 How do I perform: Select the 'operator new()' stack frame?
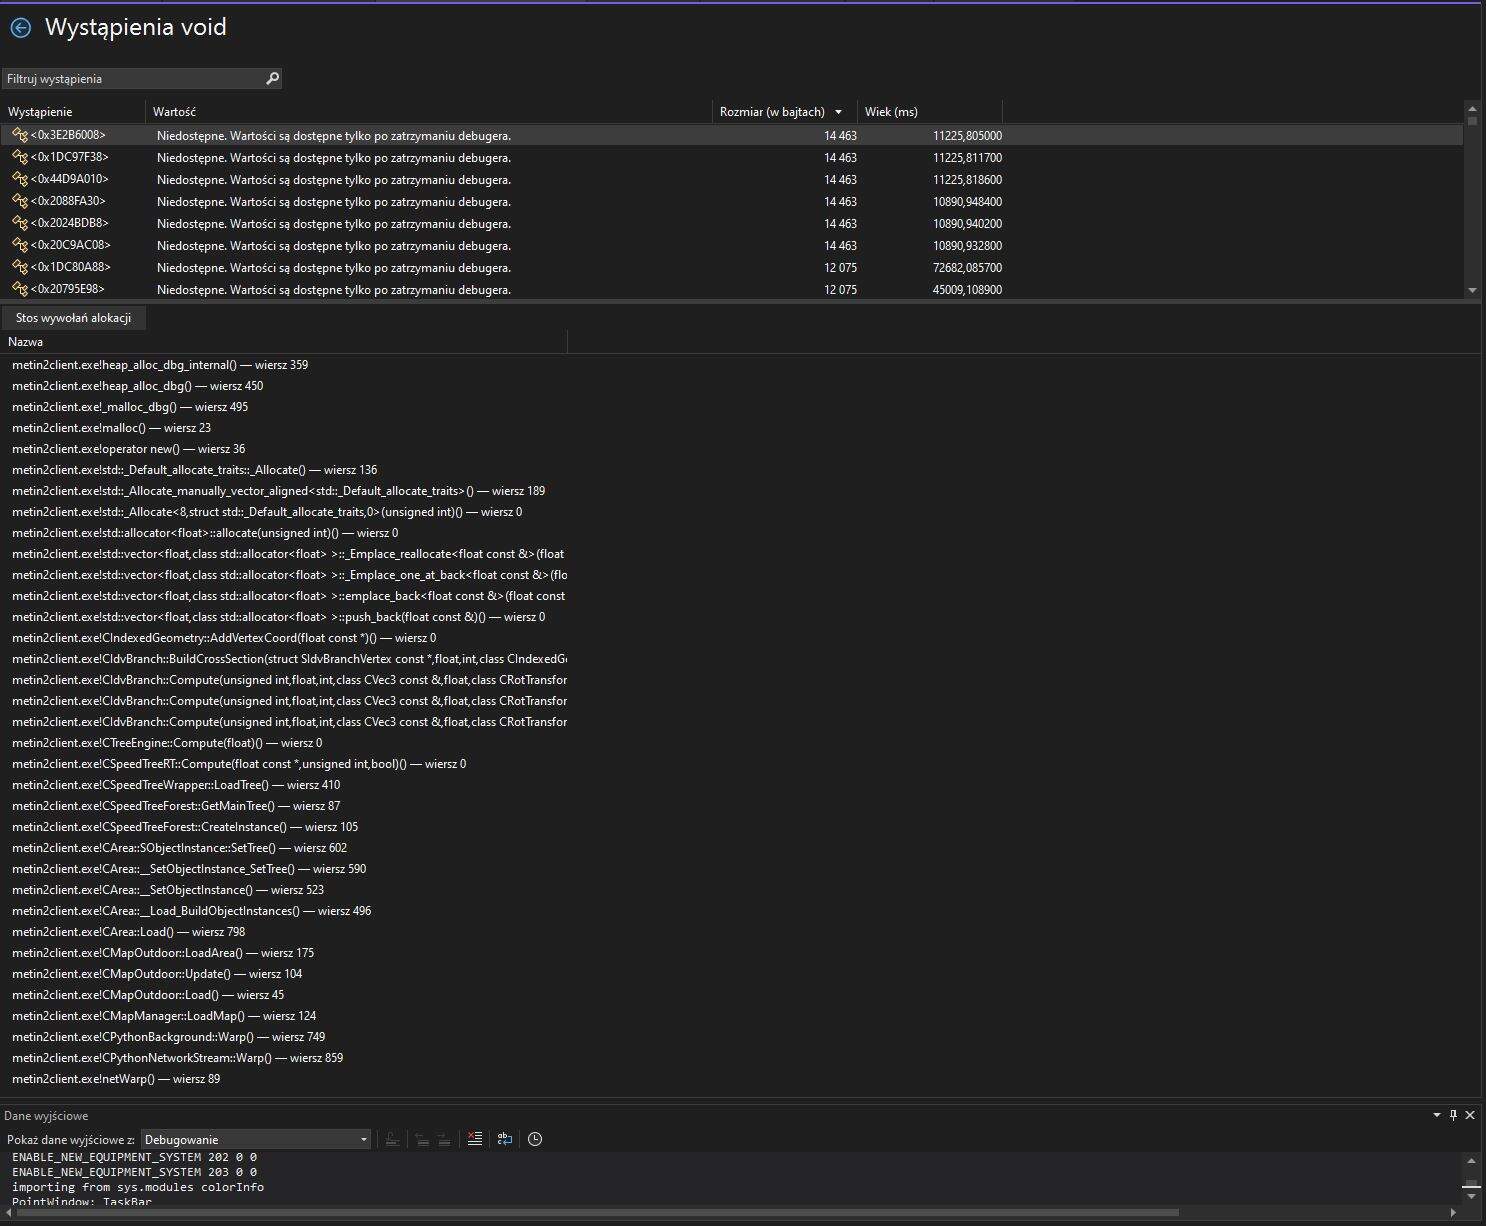tap(128, 449)
